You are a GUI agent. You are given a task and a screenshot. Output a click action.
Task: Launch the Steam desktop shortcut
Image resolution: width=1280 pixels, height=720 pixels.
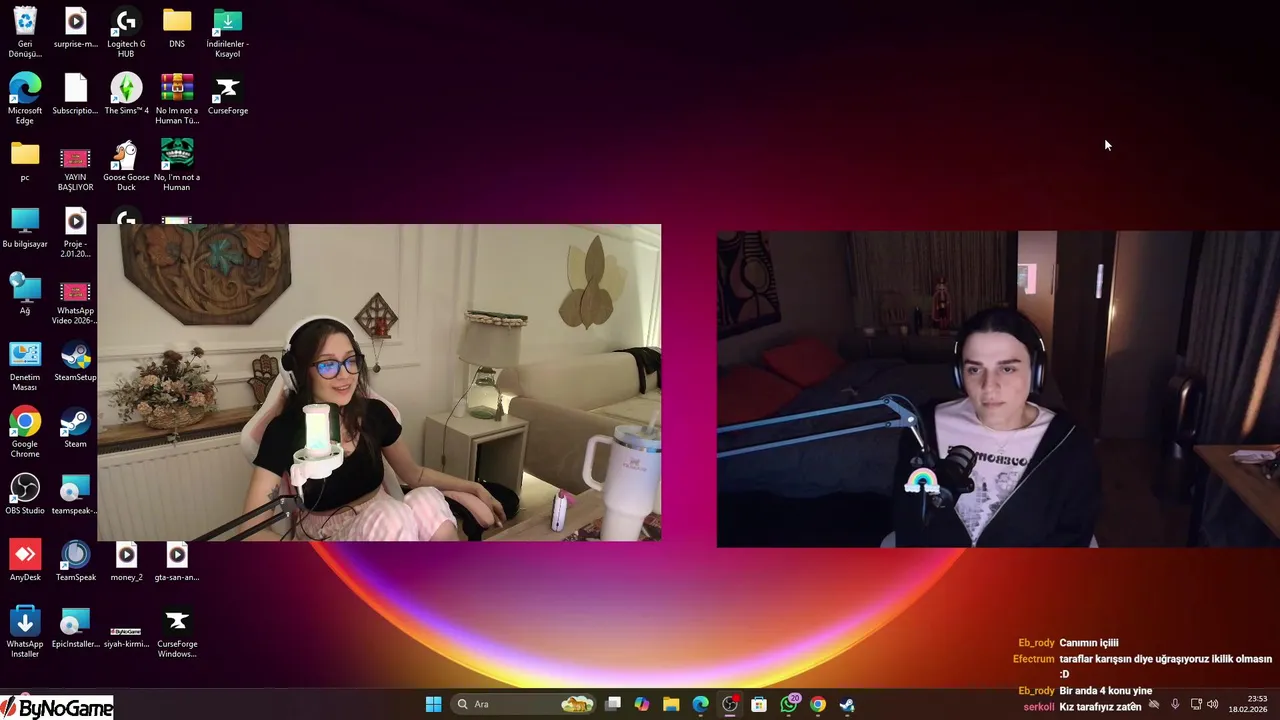click(x=76, y=429)
